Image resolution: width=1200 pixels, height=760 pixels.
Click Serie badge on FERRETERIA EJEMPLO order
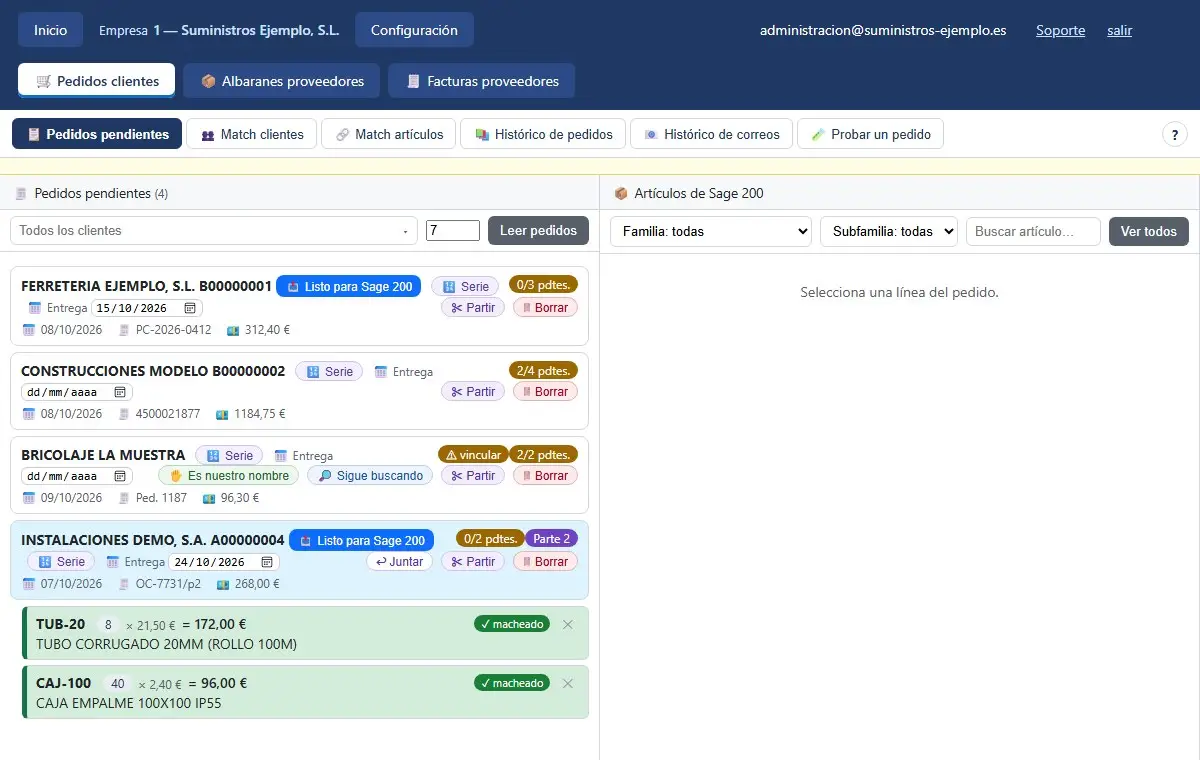[x=465, y=286]
